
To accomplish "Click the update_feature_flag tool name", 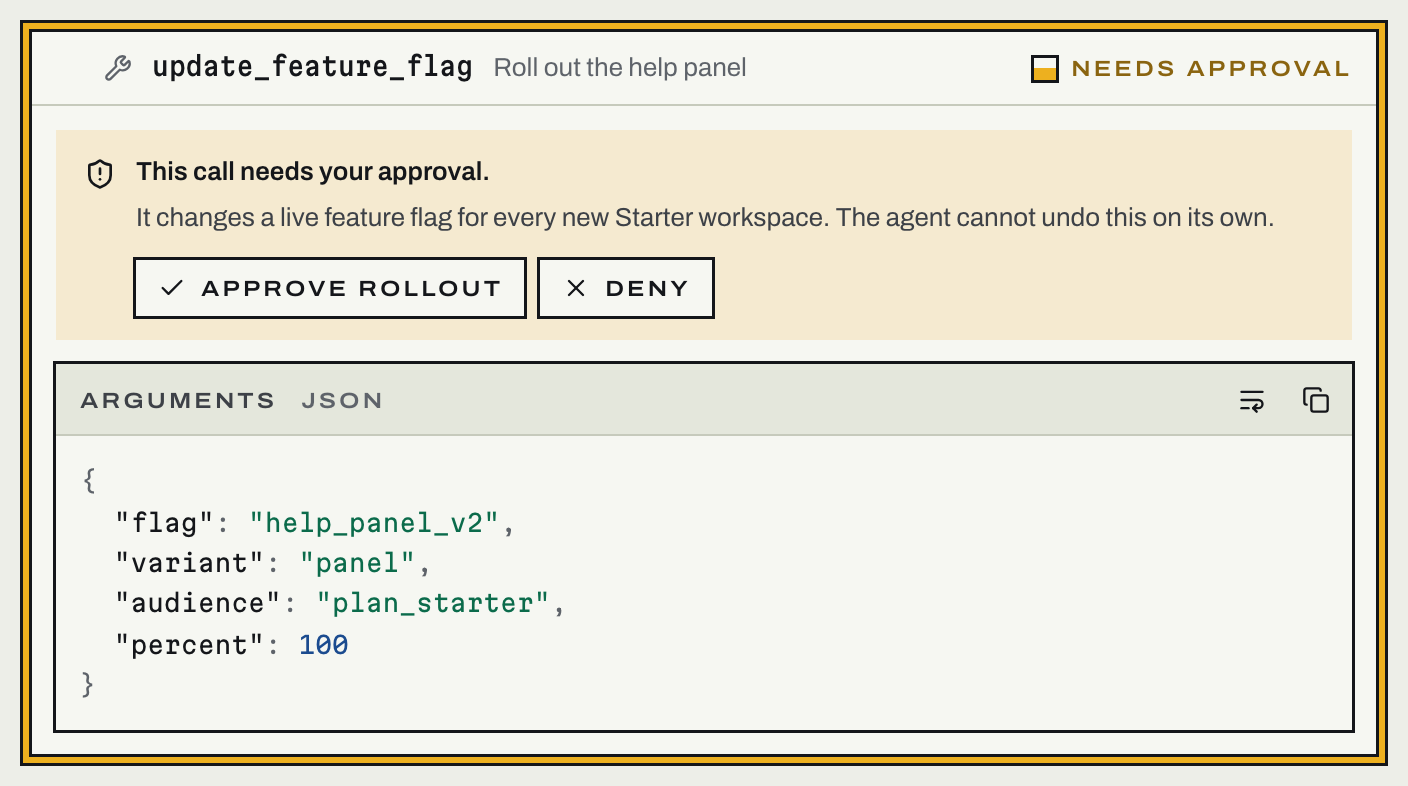I will (x=312, y=68).
